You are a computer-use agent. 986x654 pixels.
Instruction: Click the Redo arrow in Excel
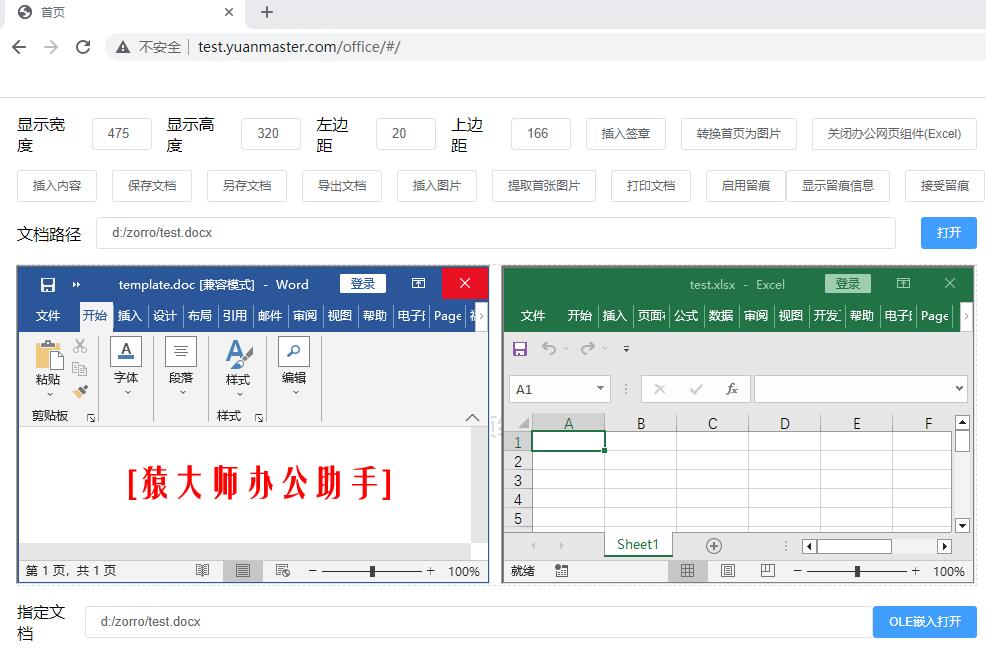pyautogui.click(x=588, y=348)
